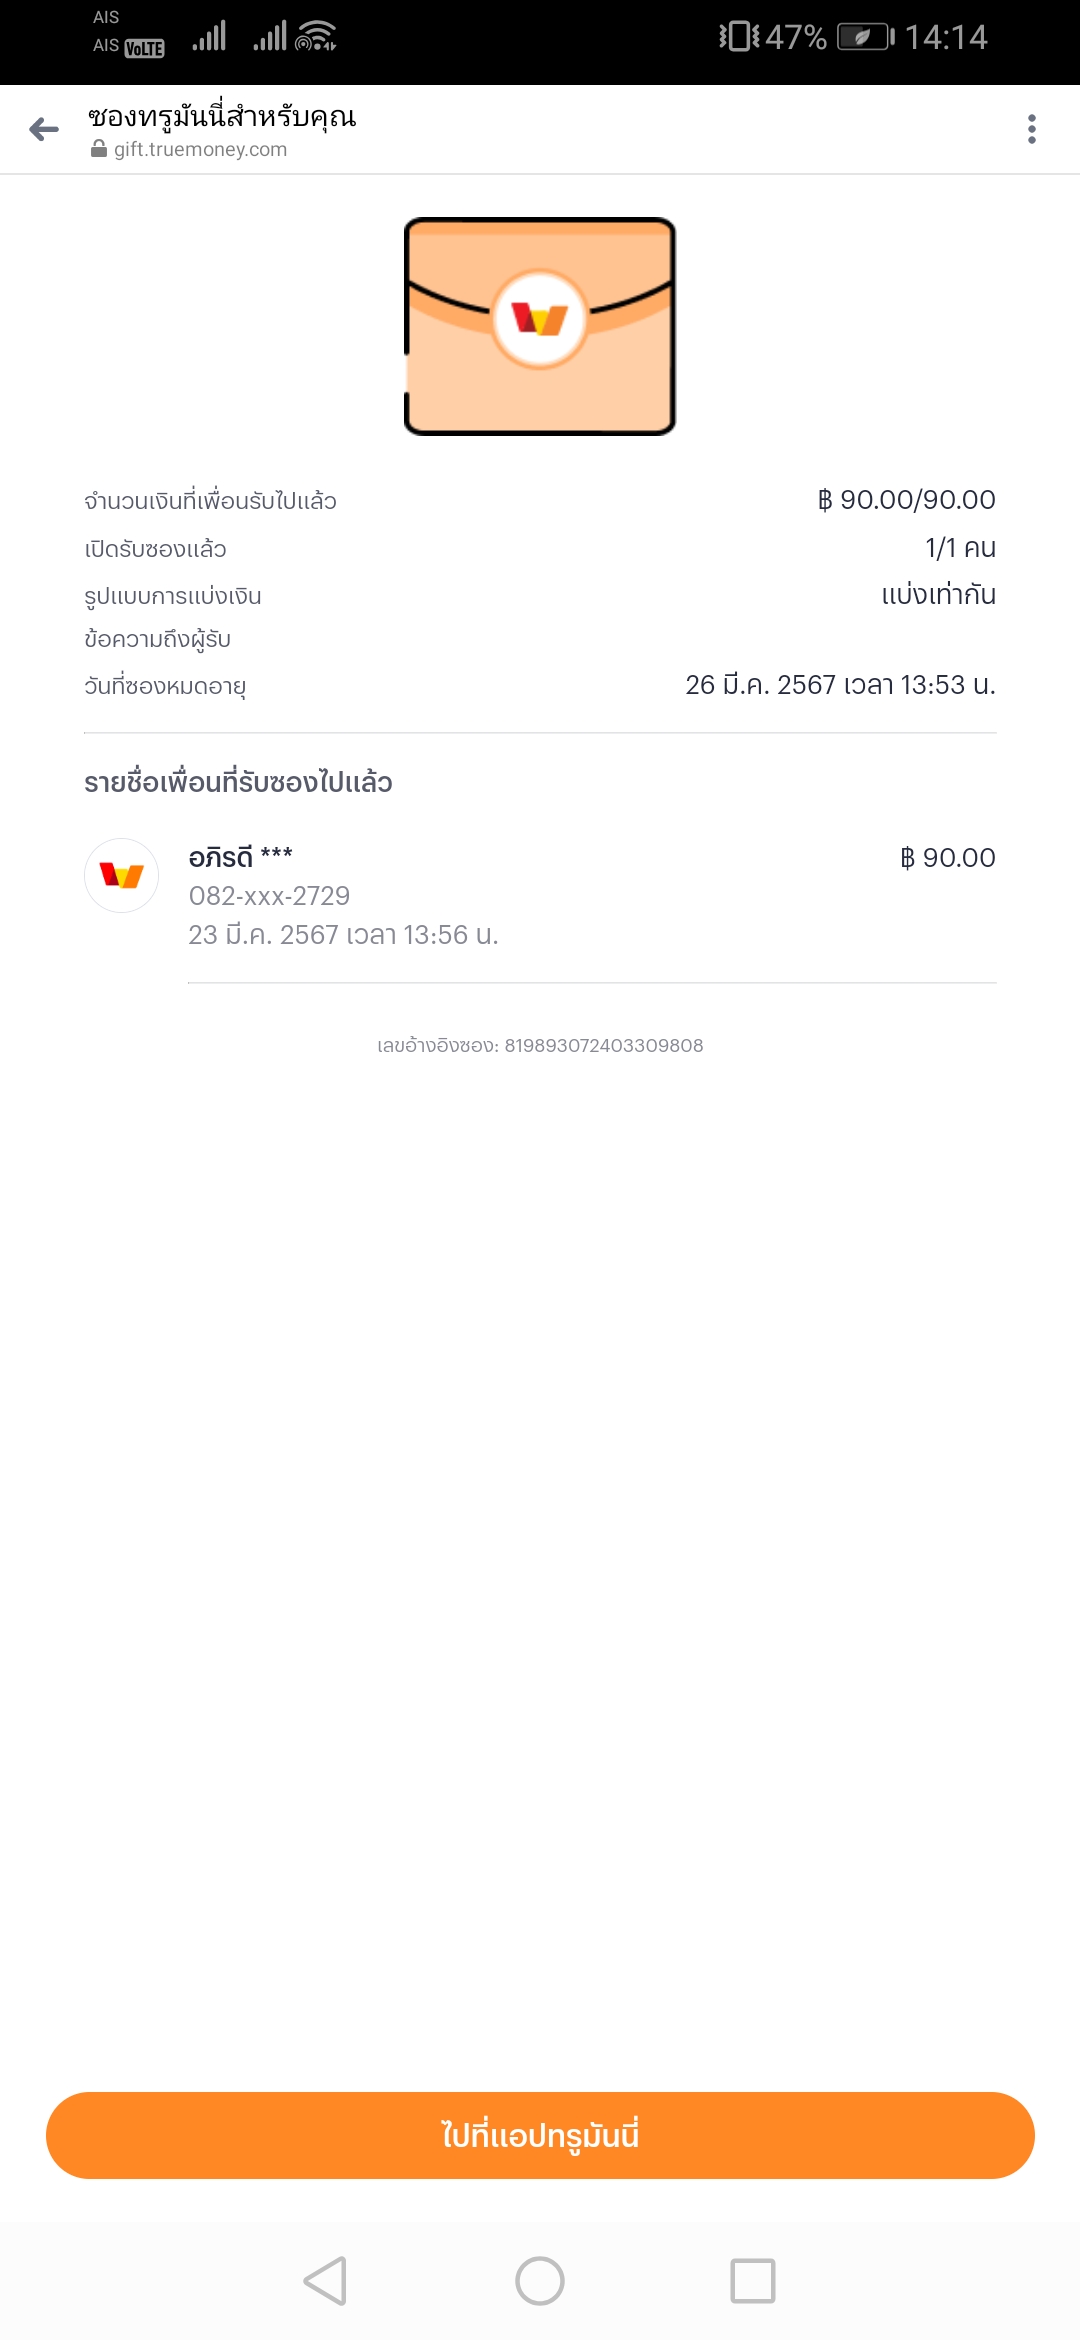The height and width of the screenshot is (2340, 1080).
Task: Tap the Wi-Fi signal icon in status bar
Action: [x=315, y=36]
